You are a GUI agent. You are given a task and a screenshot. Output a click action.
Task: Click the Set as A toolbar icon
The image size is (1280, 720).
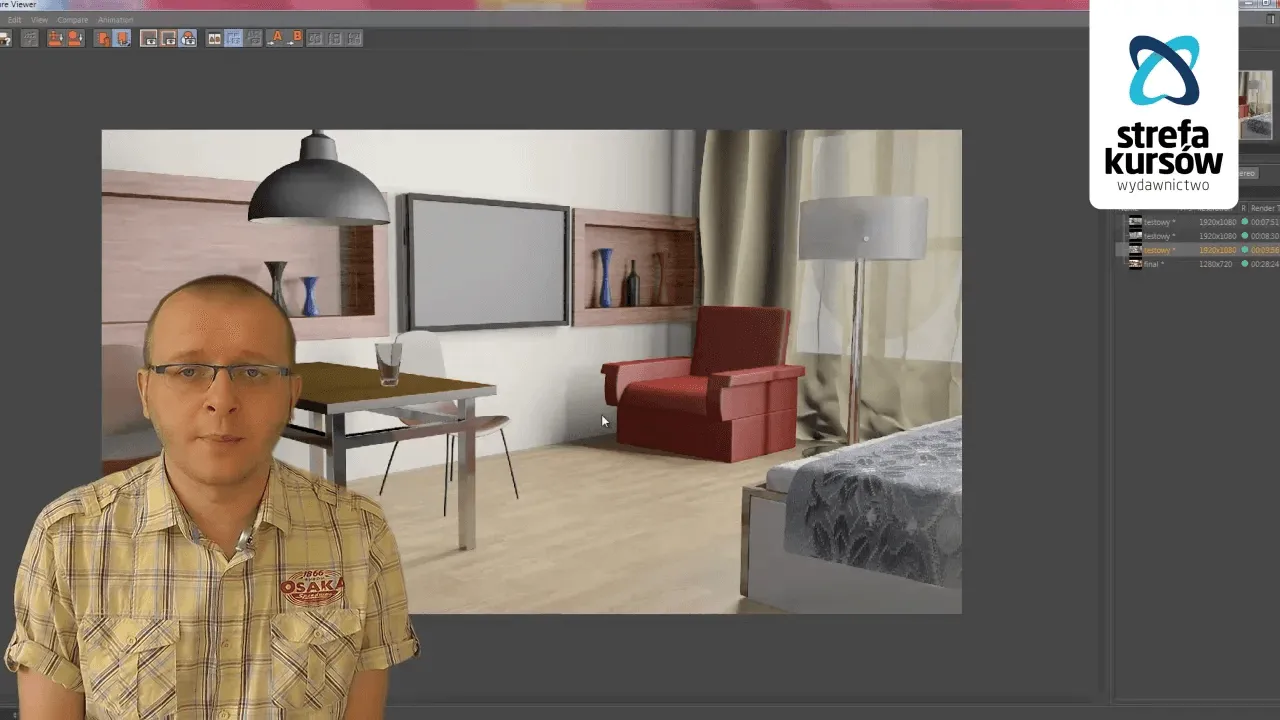point(275,39)
